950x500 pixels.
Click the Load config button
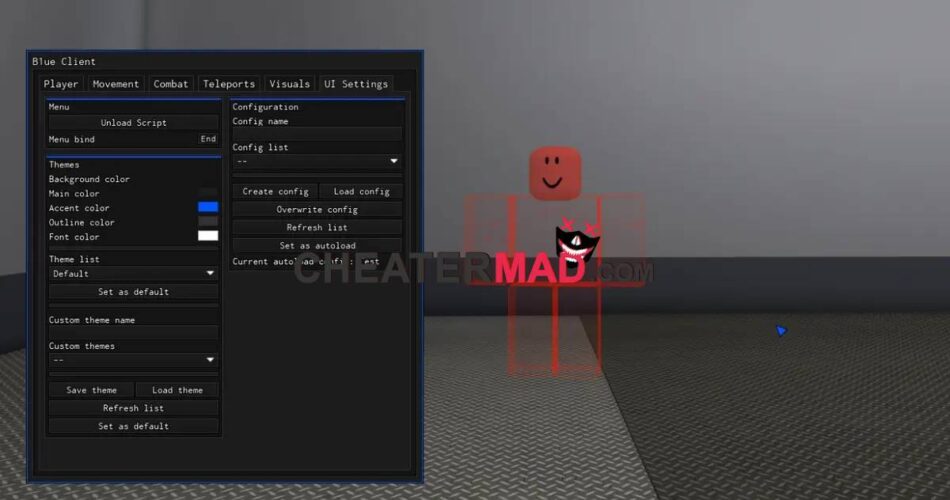coord(361,191)
